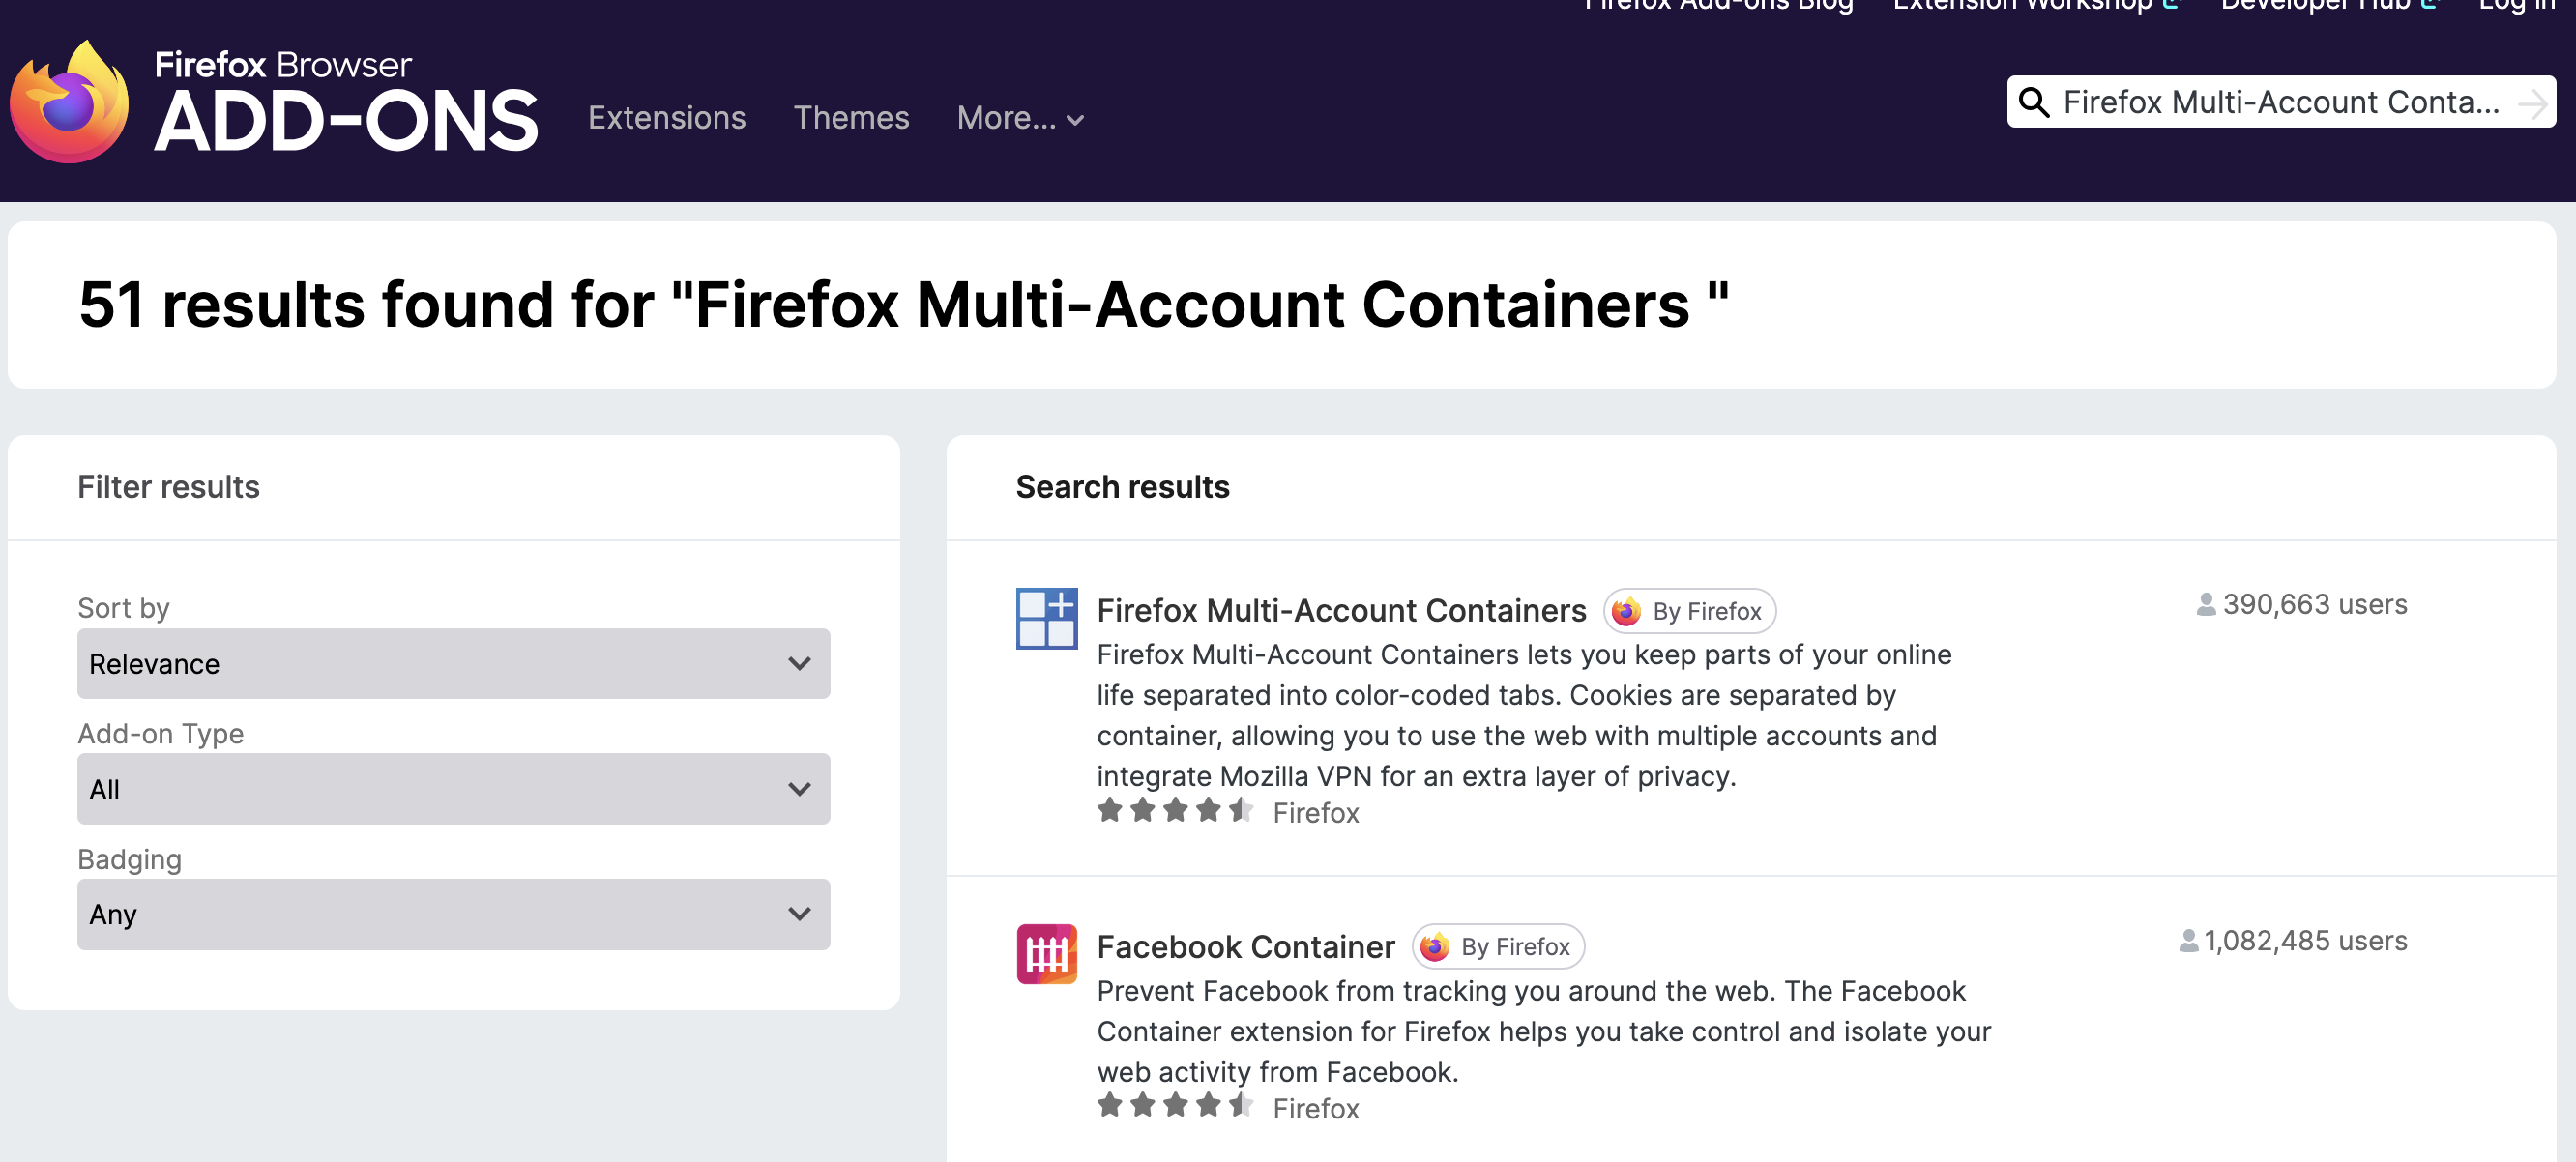2576x1162 pixels.
Task: Switch to the Themes section
Action: (851, 118)
